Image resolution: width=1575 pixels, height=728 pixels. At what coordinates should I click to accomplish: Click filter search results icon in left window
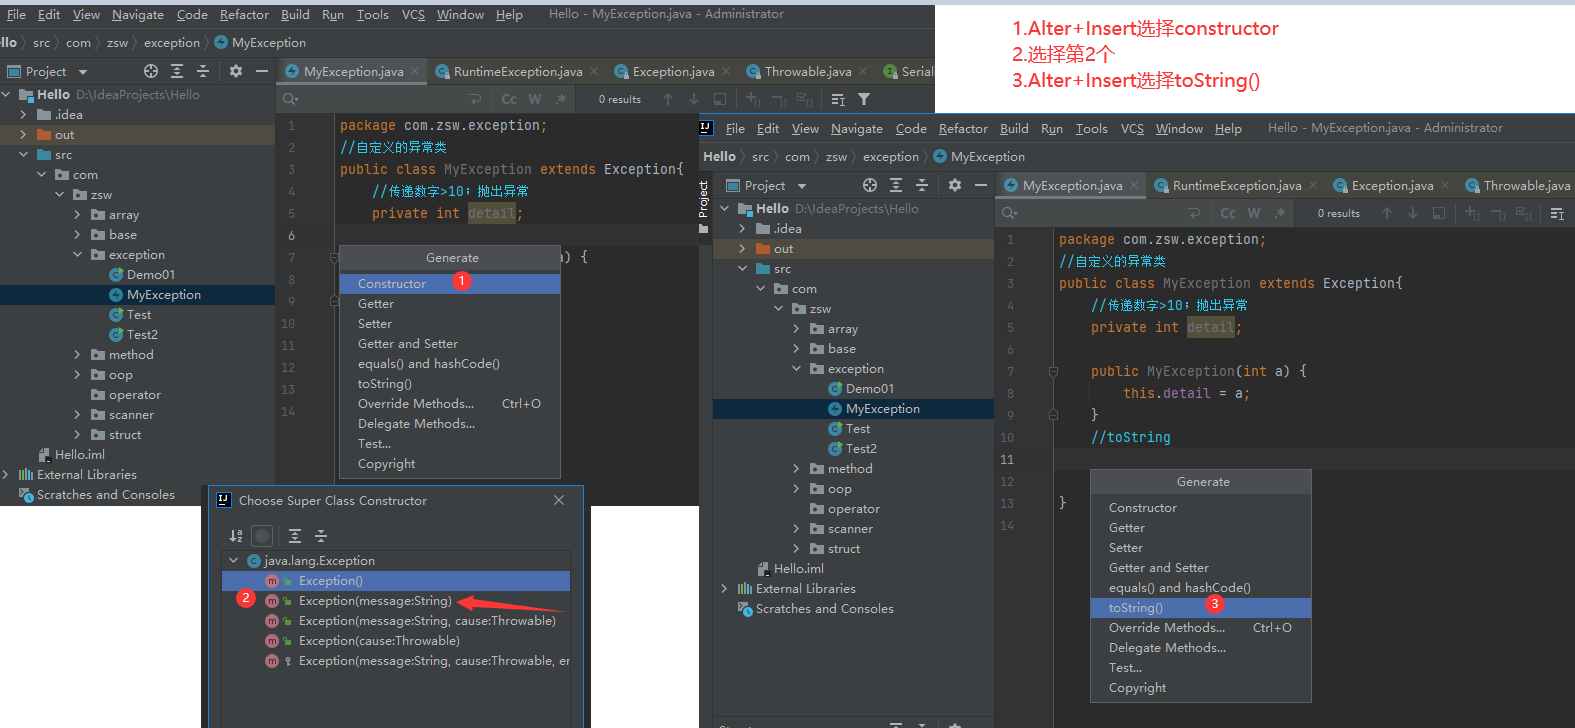point(864,99)
